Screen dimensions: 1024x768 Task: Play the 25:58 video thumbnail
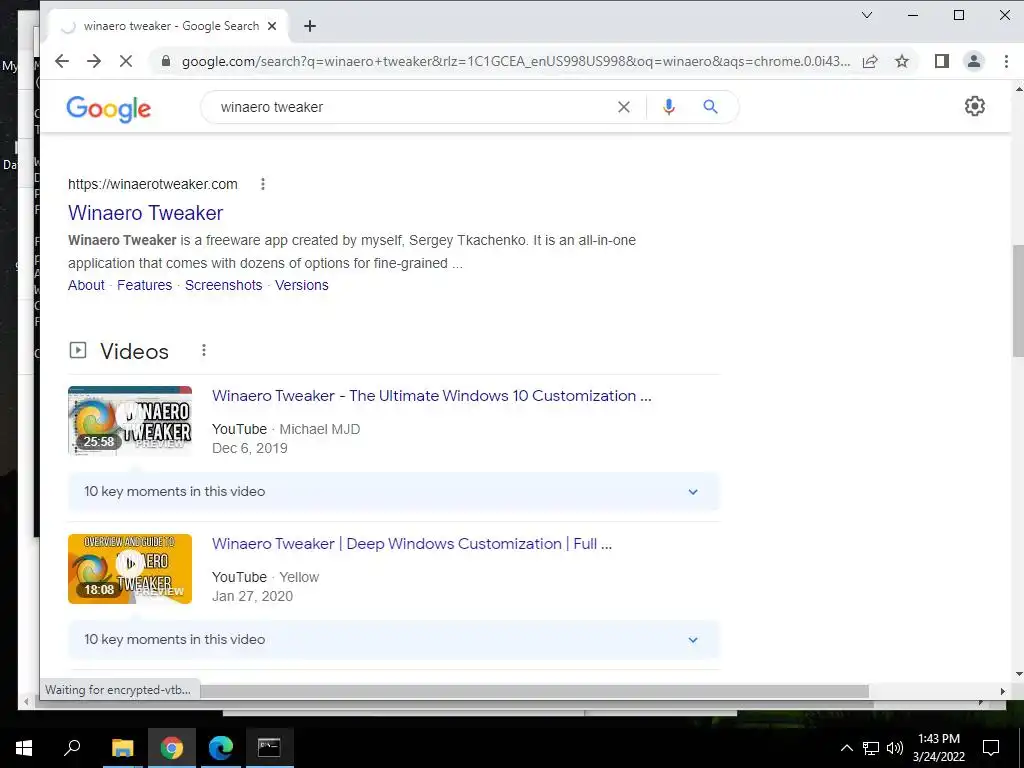click(x=130, y=421)
